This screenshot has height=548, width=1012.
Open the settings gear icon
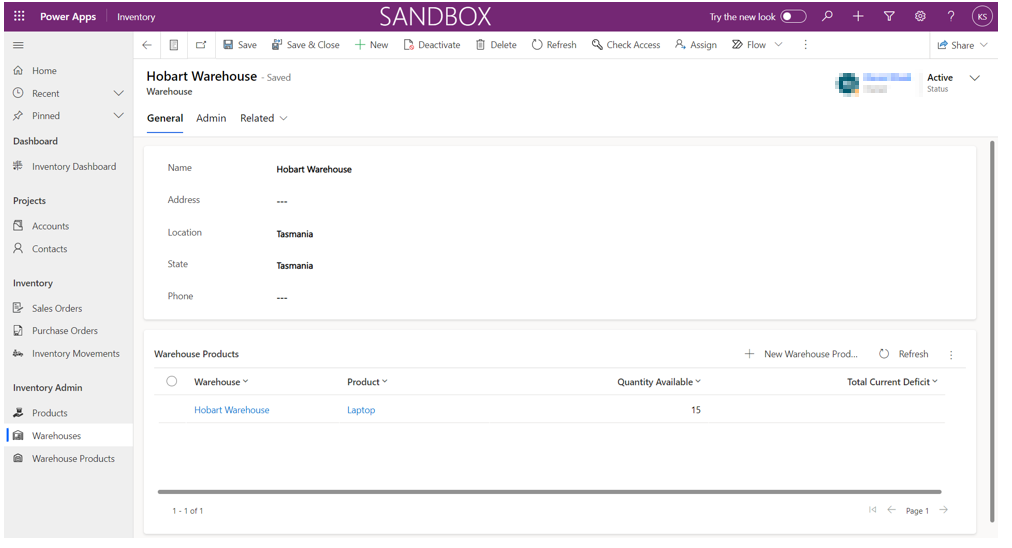pyautogui.click(x=920, y=16)
